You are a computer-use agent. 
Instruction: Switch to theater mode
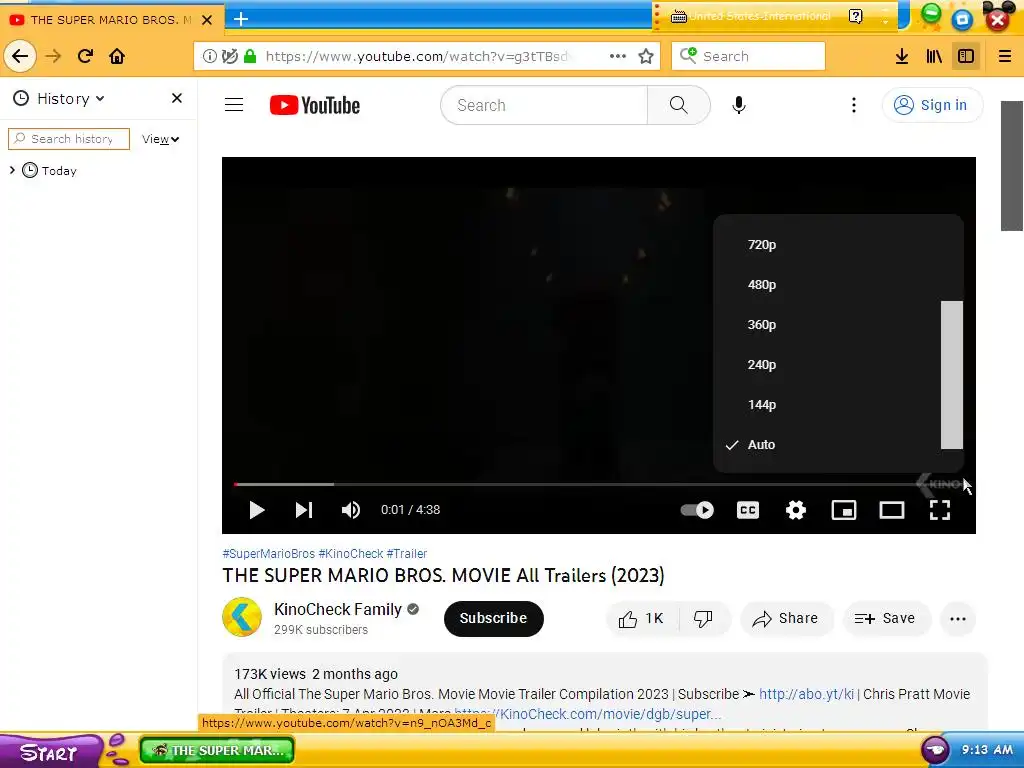(891, 510)
